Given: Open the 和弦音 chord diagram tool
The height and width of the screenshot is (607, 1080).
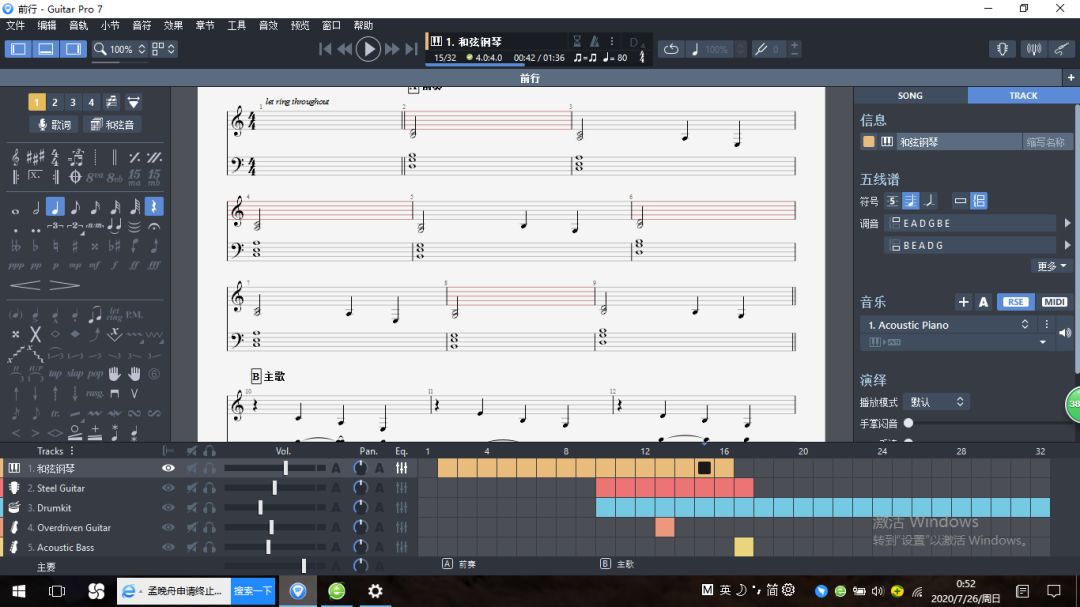Looking at the screenshot, I should click(111, 125).
